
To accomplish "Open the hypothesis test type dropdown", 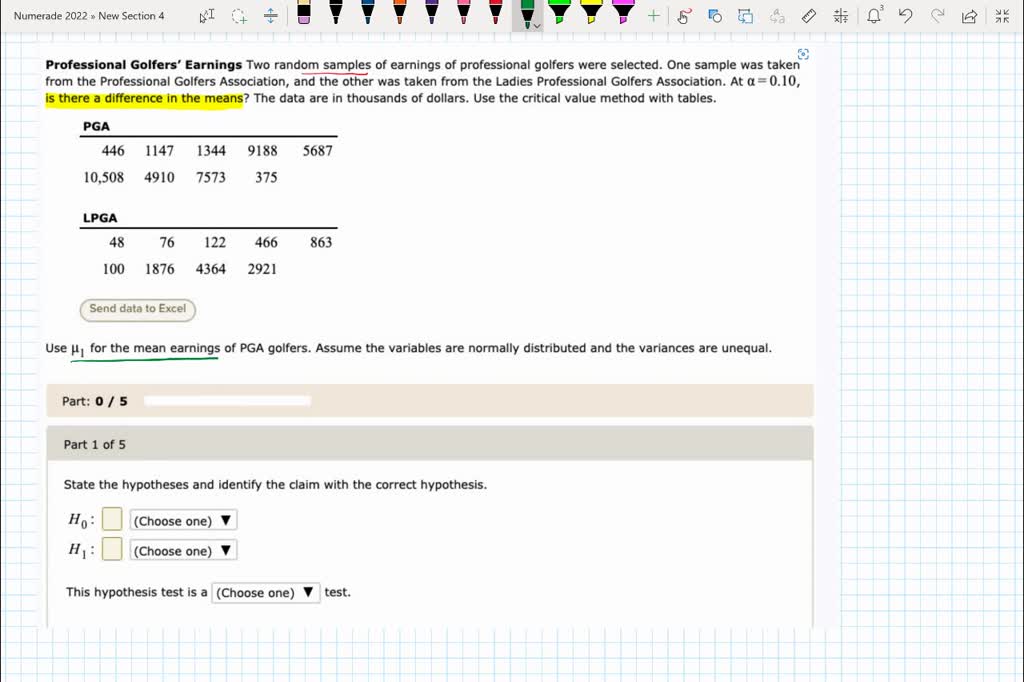I will [265, 592].
